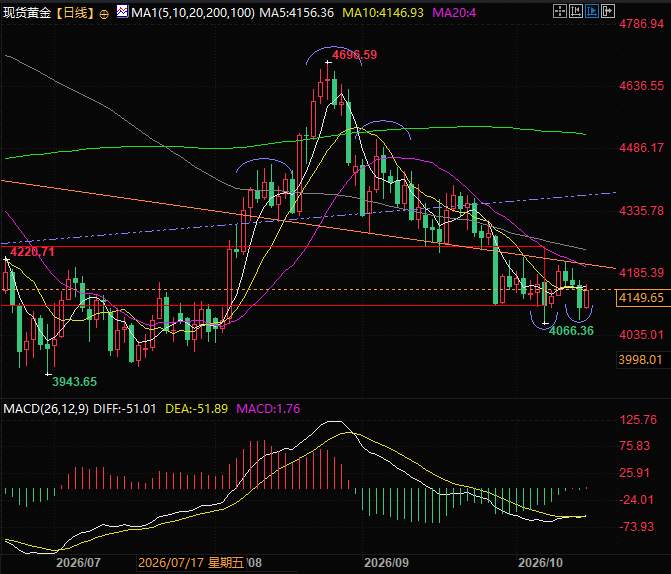Select the MA5:4156.36 legend label
The width and height of the screenshot is (671, 574).
297,13
